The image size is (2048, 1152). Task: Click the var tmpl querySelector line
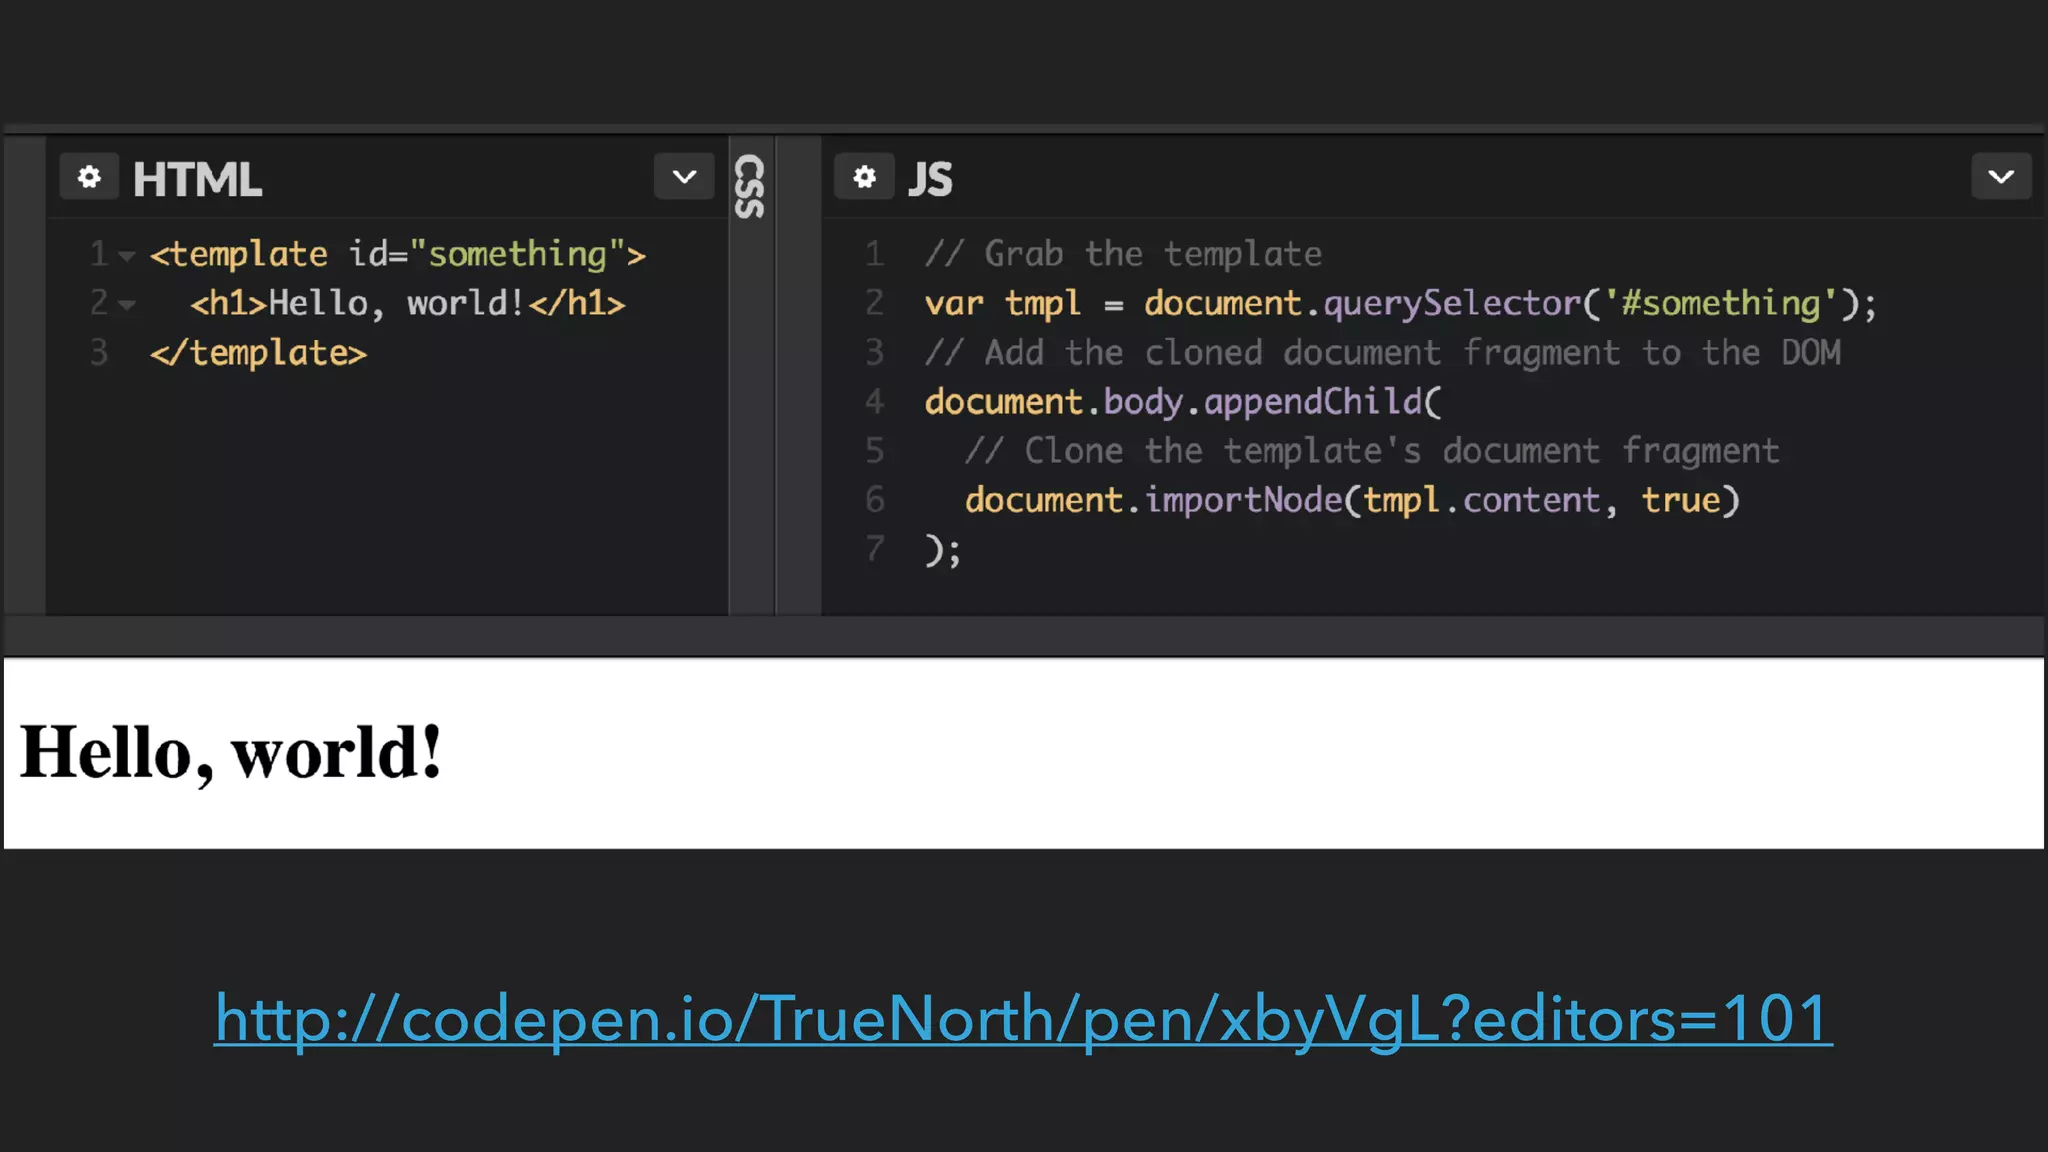coord(1400,303)
